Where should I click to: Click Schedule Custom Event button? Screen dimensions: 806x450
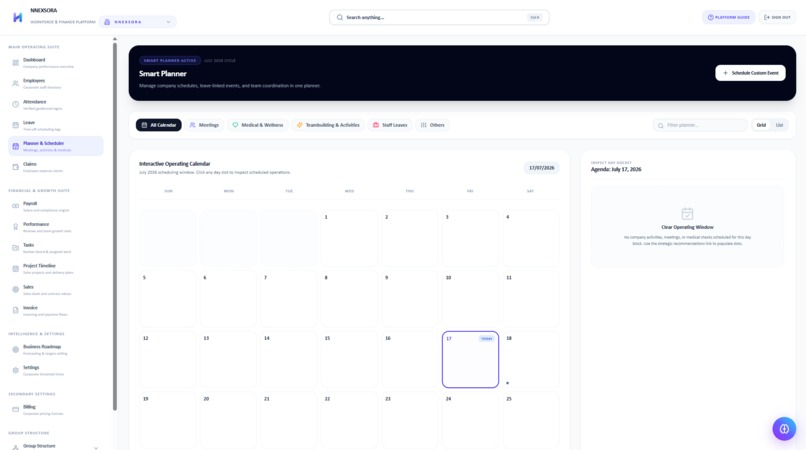[x=750, y=73]
